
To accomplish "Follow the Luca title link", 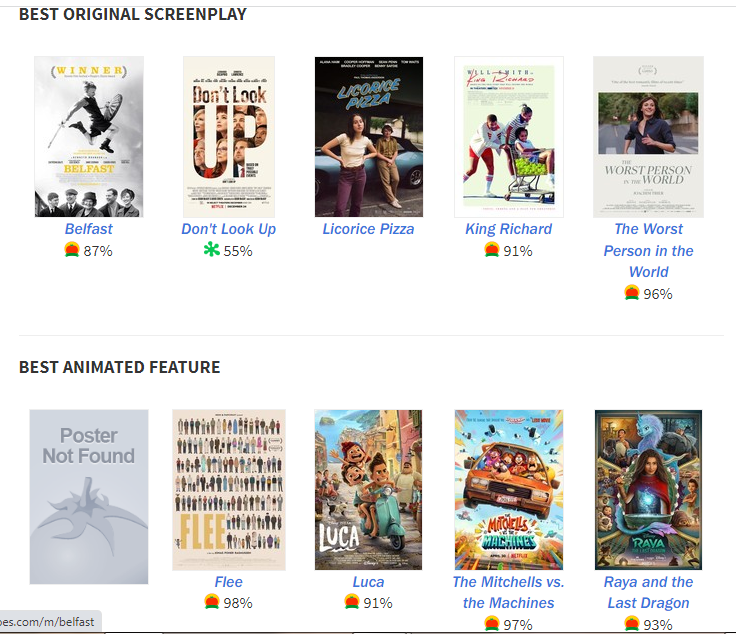I will coord(368,582).
